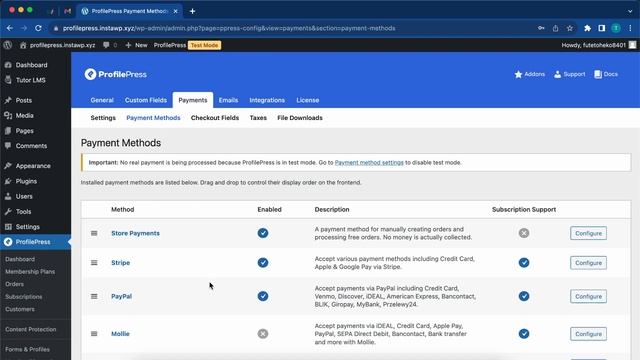Click PayPal subscription support checkmark
The height and width of the screenshot is (360, 640).
coord(524,296)
